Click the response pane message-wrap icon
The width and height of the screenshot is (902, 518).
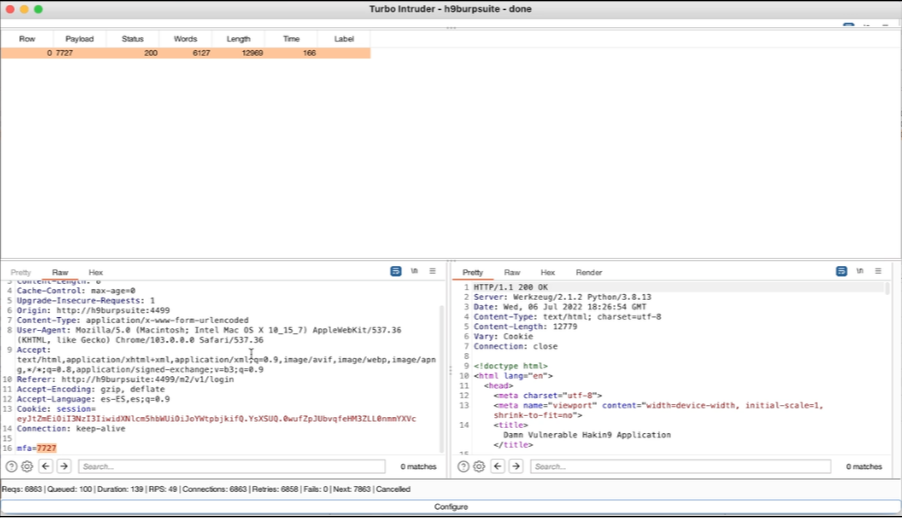tap(842, 271)
